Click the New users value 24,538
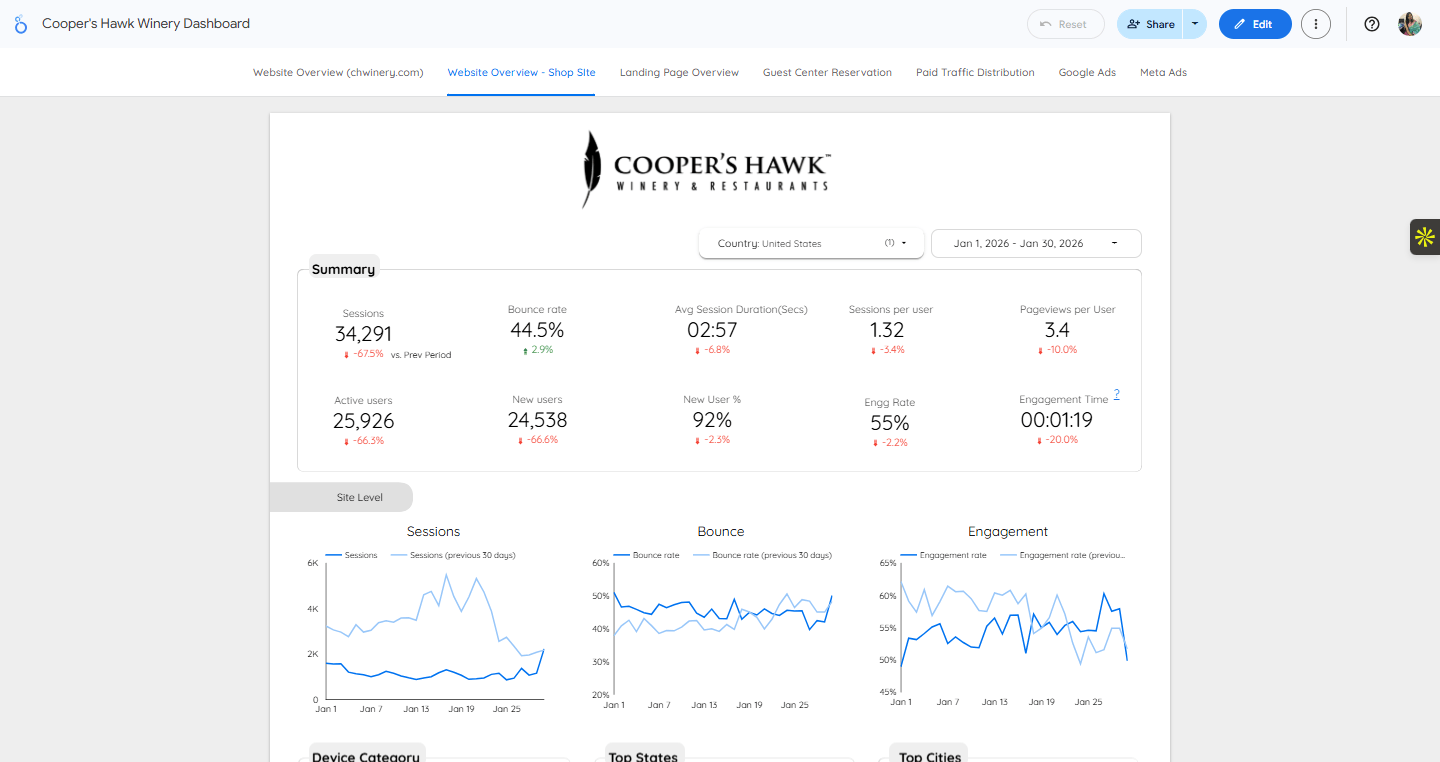Viewport: 1440px width, 762px height. (x=538, y=420)
